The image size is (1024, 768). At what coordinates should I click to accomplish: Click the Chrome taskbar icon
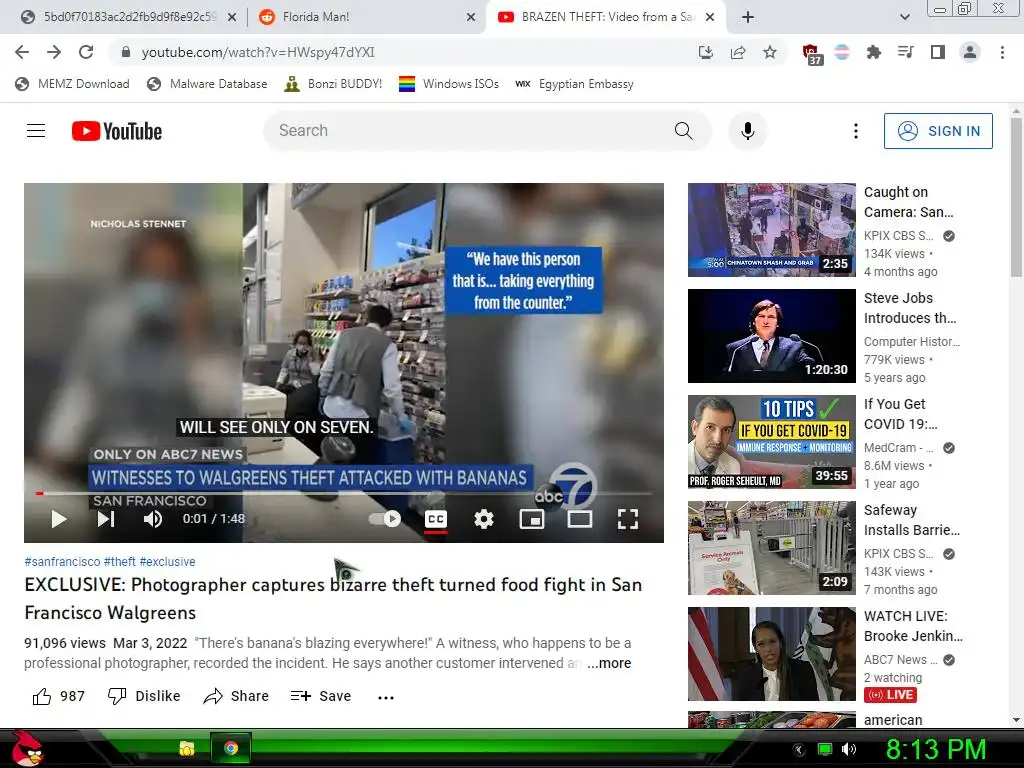(231, 748)
